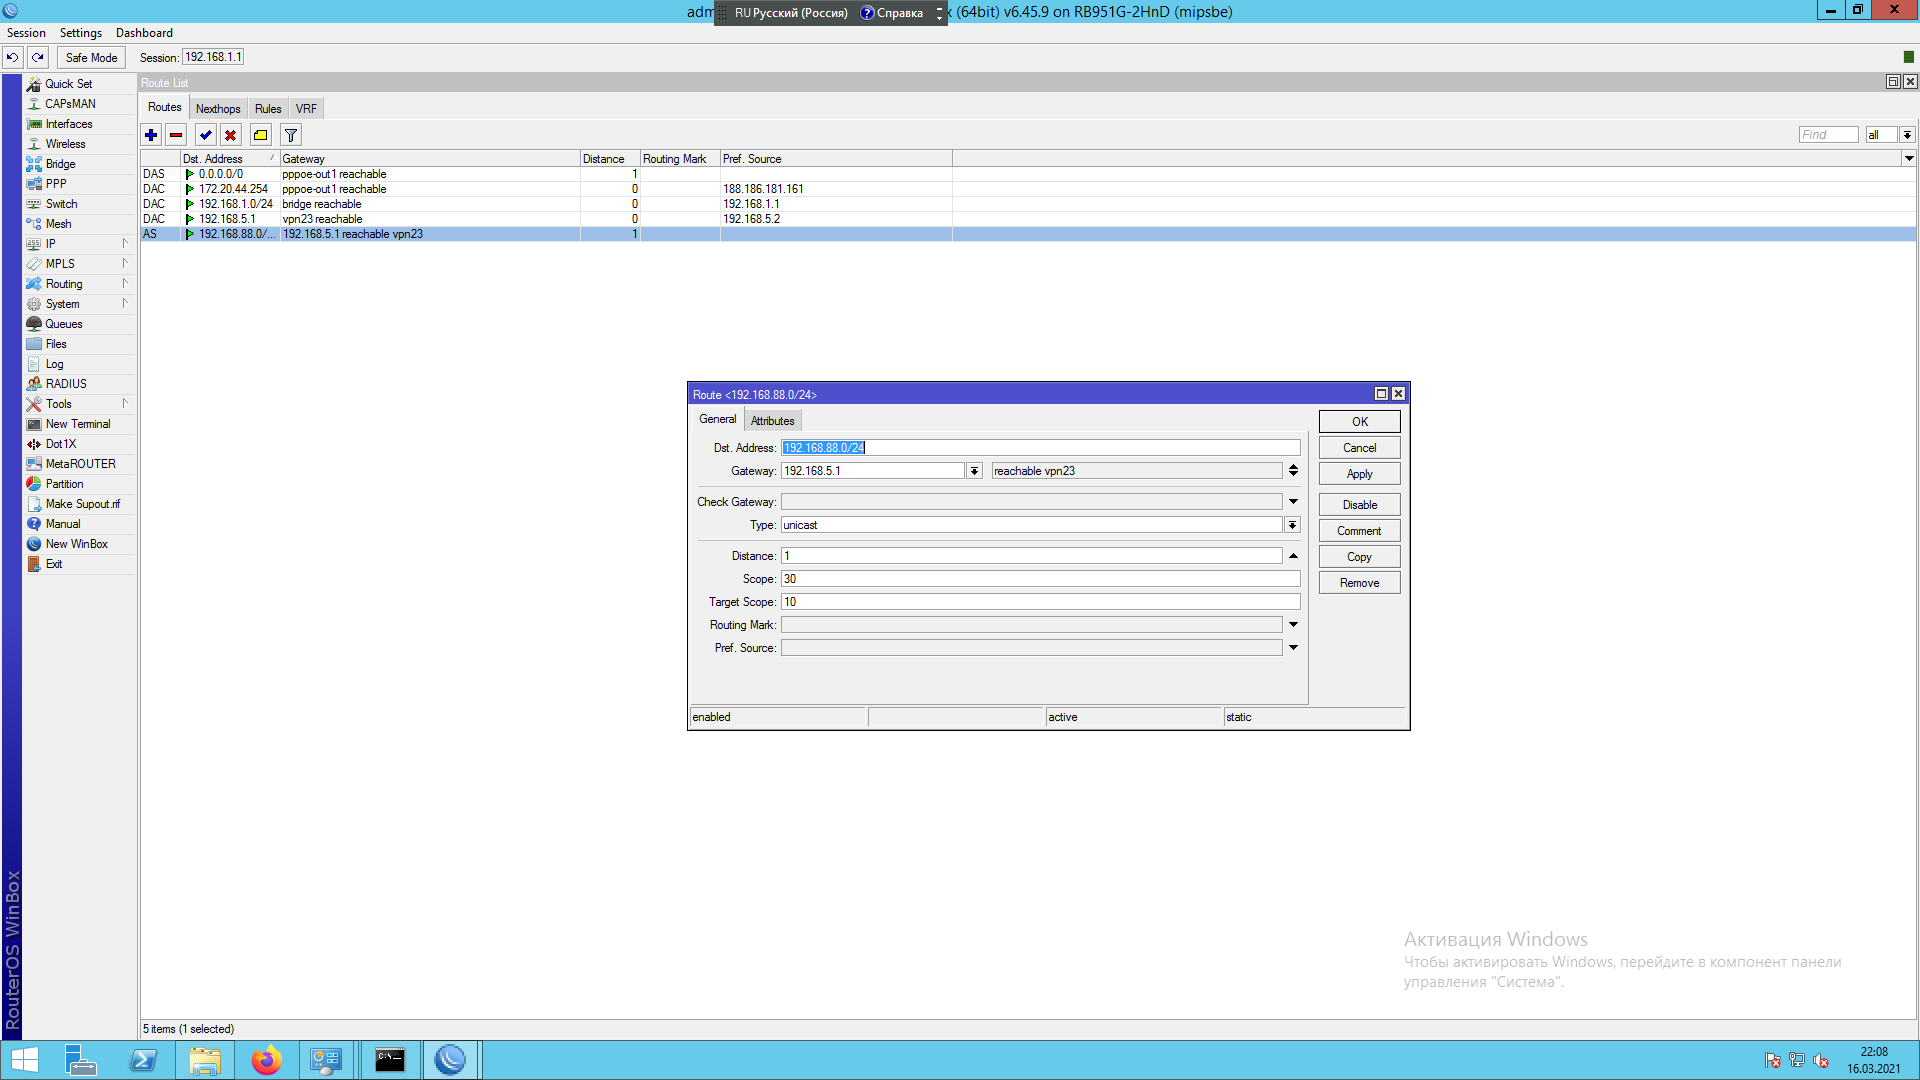Image resolution: width=1920 pixels, height=1080 pixels.
Task: Select the Routes tab in Route List
Action: click(164, 107)
